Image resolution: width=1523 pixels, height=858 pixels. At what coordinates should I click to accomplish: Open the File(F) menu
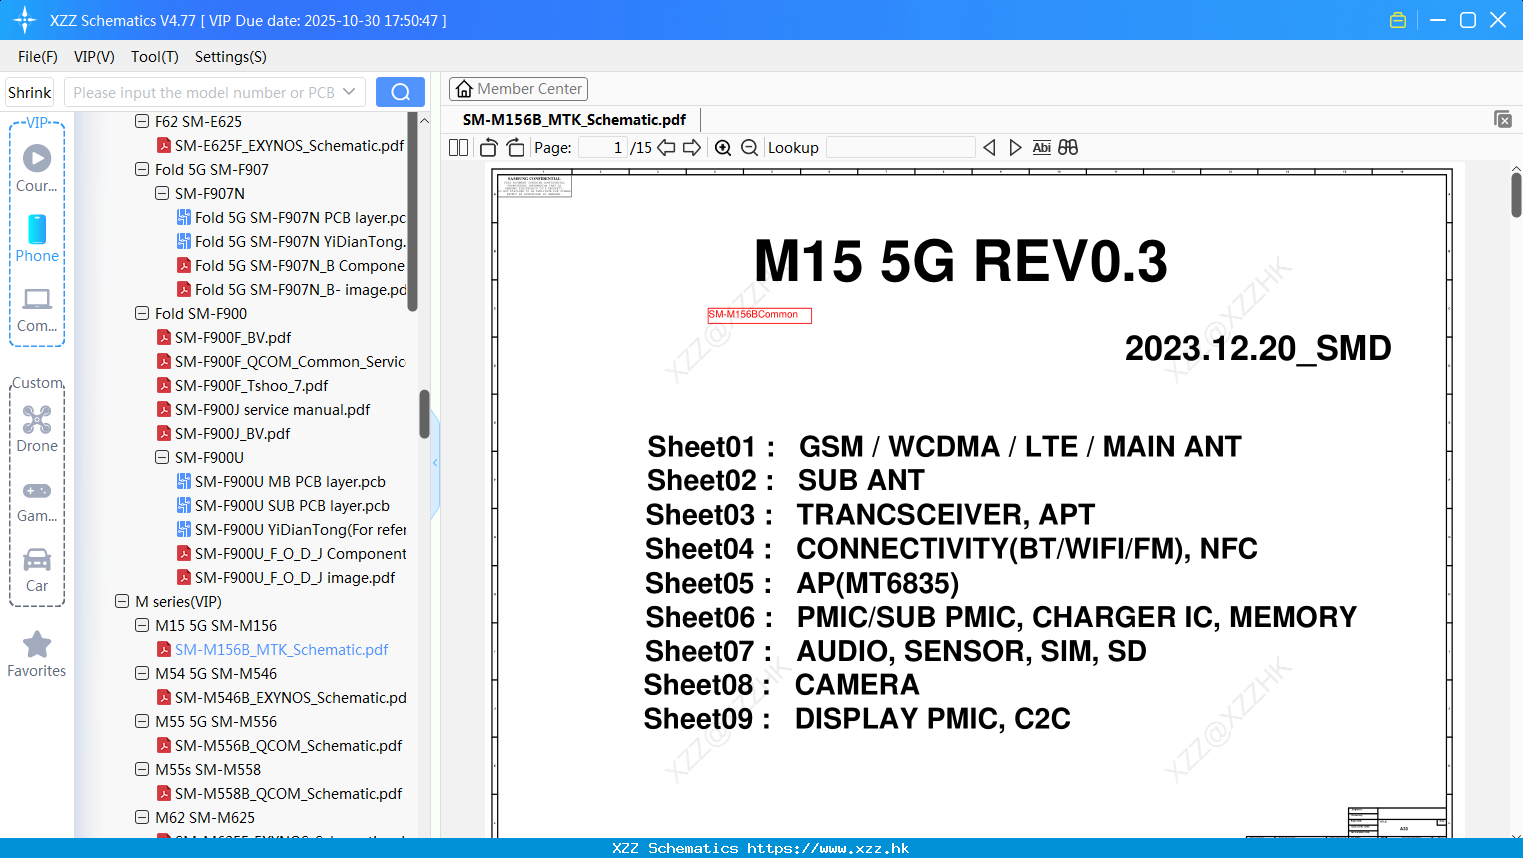pos(38,57)
